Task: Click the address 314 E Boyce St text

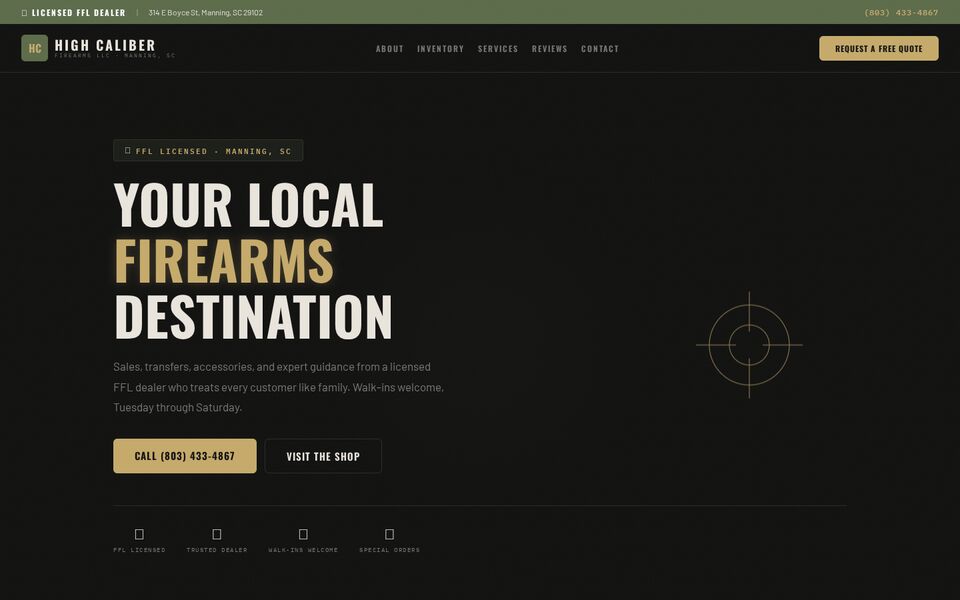Action: coord(206,12)
